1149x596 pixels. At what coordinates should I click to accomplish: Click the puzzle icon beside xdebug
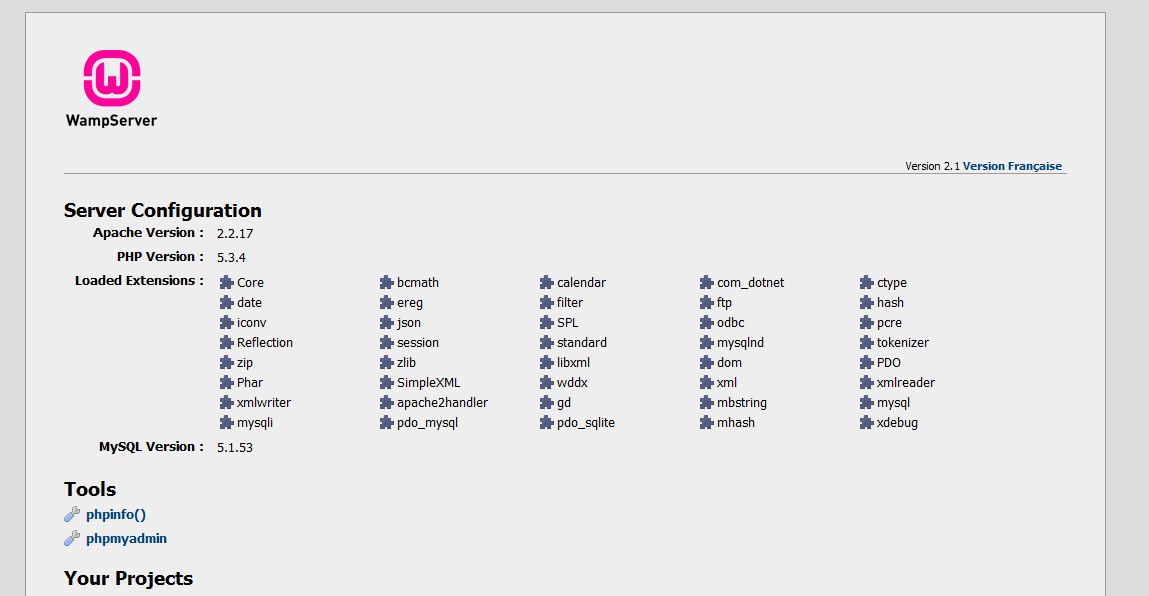[867, 422]
